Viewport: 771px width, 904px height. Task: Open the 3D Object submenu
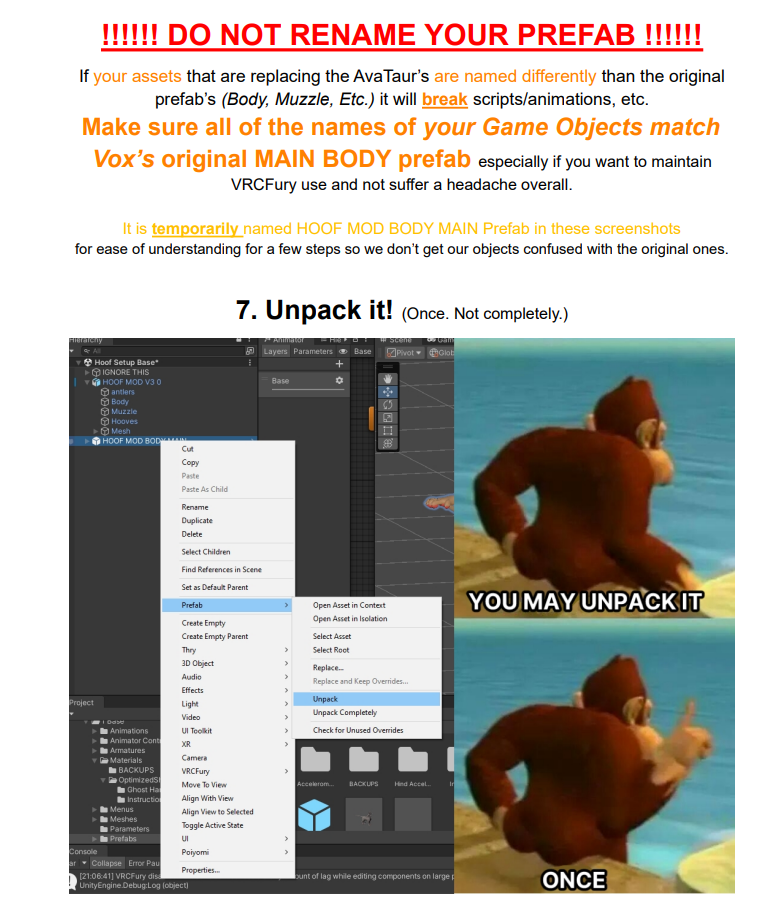[x=228, y=664]
